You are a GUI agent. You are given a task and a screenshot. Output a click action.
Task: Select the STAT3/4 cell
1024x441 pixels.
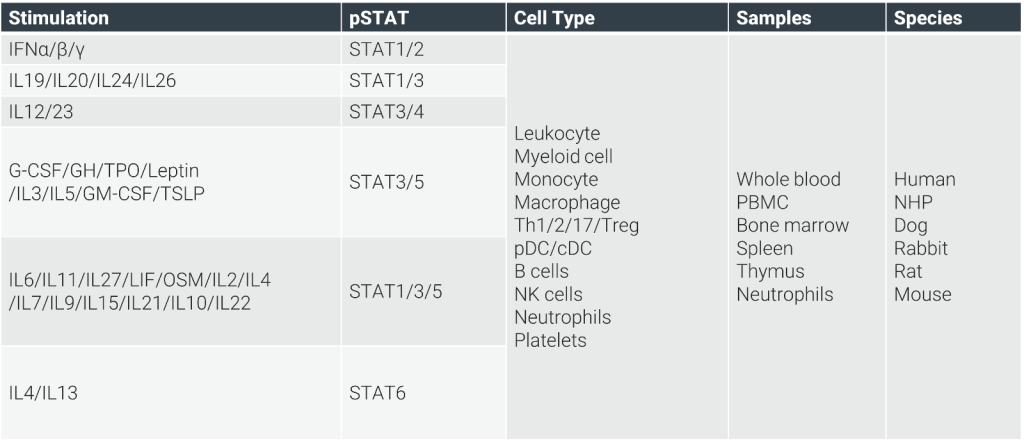point(387,112)
